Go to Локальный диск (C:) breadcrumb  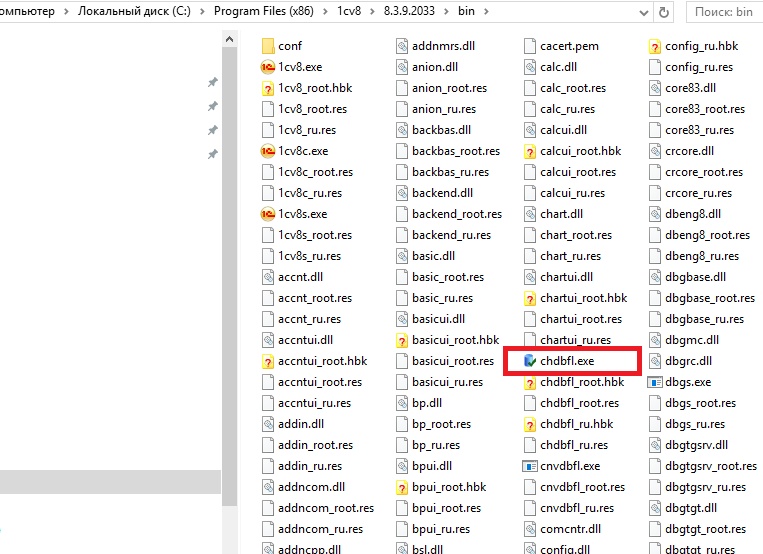[134, 11]
